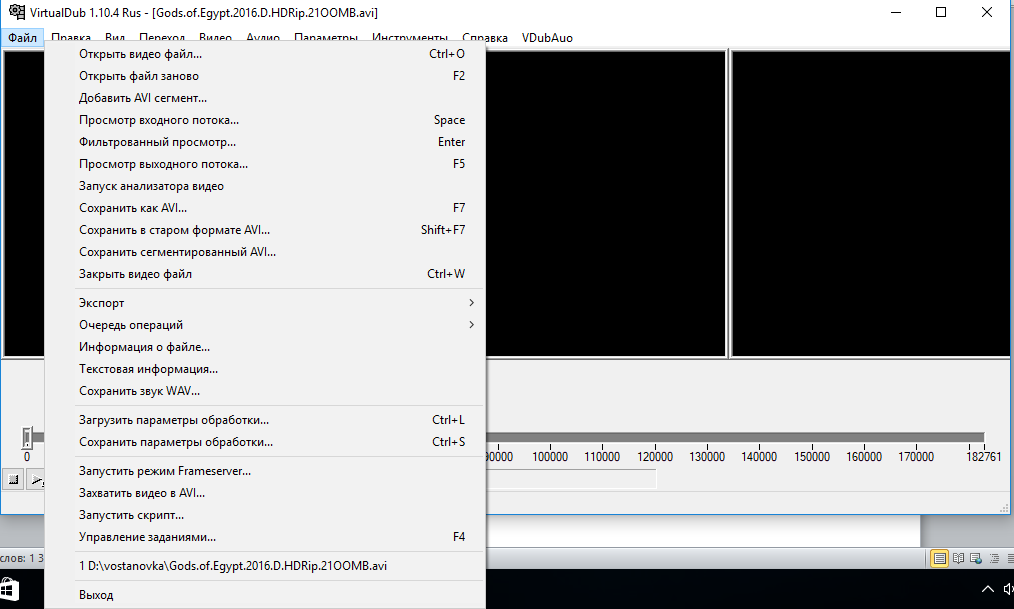
Task: Open the Инструменты menu
Action: [410, 37]
